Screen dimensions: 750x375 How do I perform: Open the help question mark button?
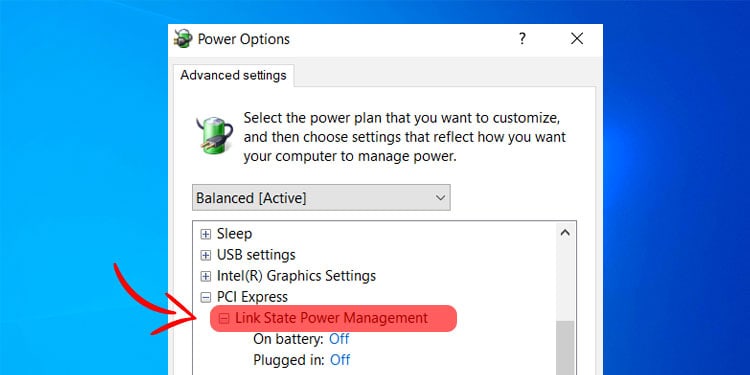[x=522, y=39]
